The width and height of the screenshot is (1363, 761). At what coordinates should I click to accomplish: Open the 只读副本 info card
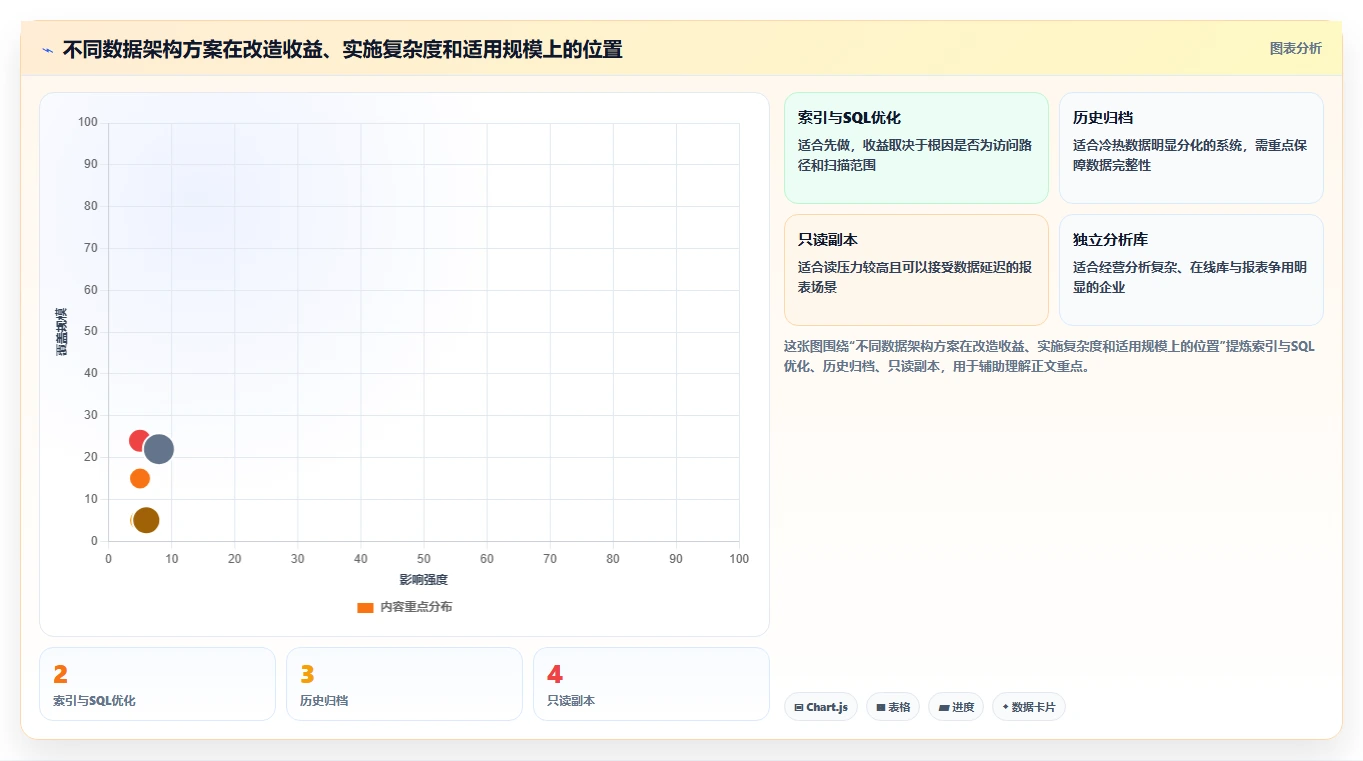916,270
